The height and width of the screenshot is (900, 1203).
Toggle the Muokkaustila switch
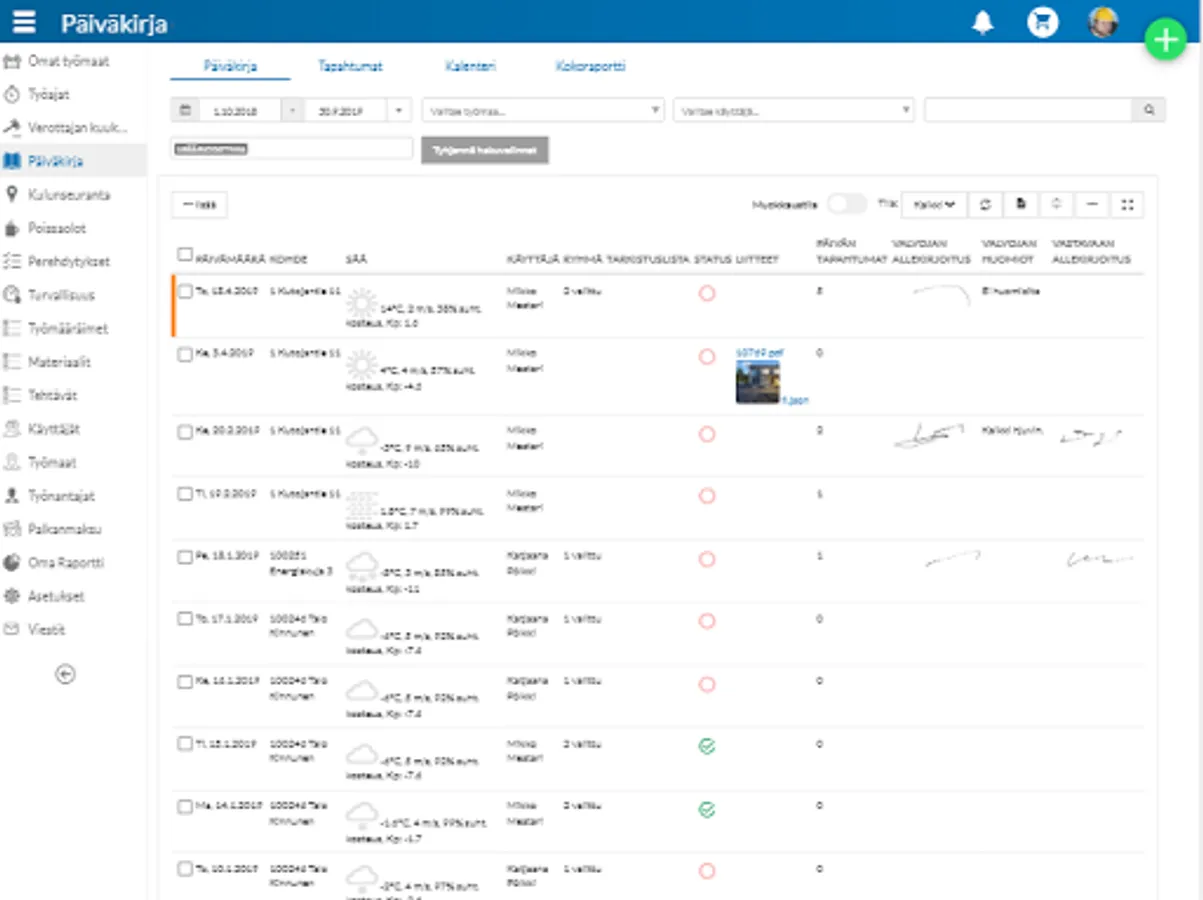[x=846, y=204]
